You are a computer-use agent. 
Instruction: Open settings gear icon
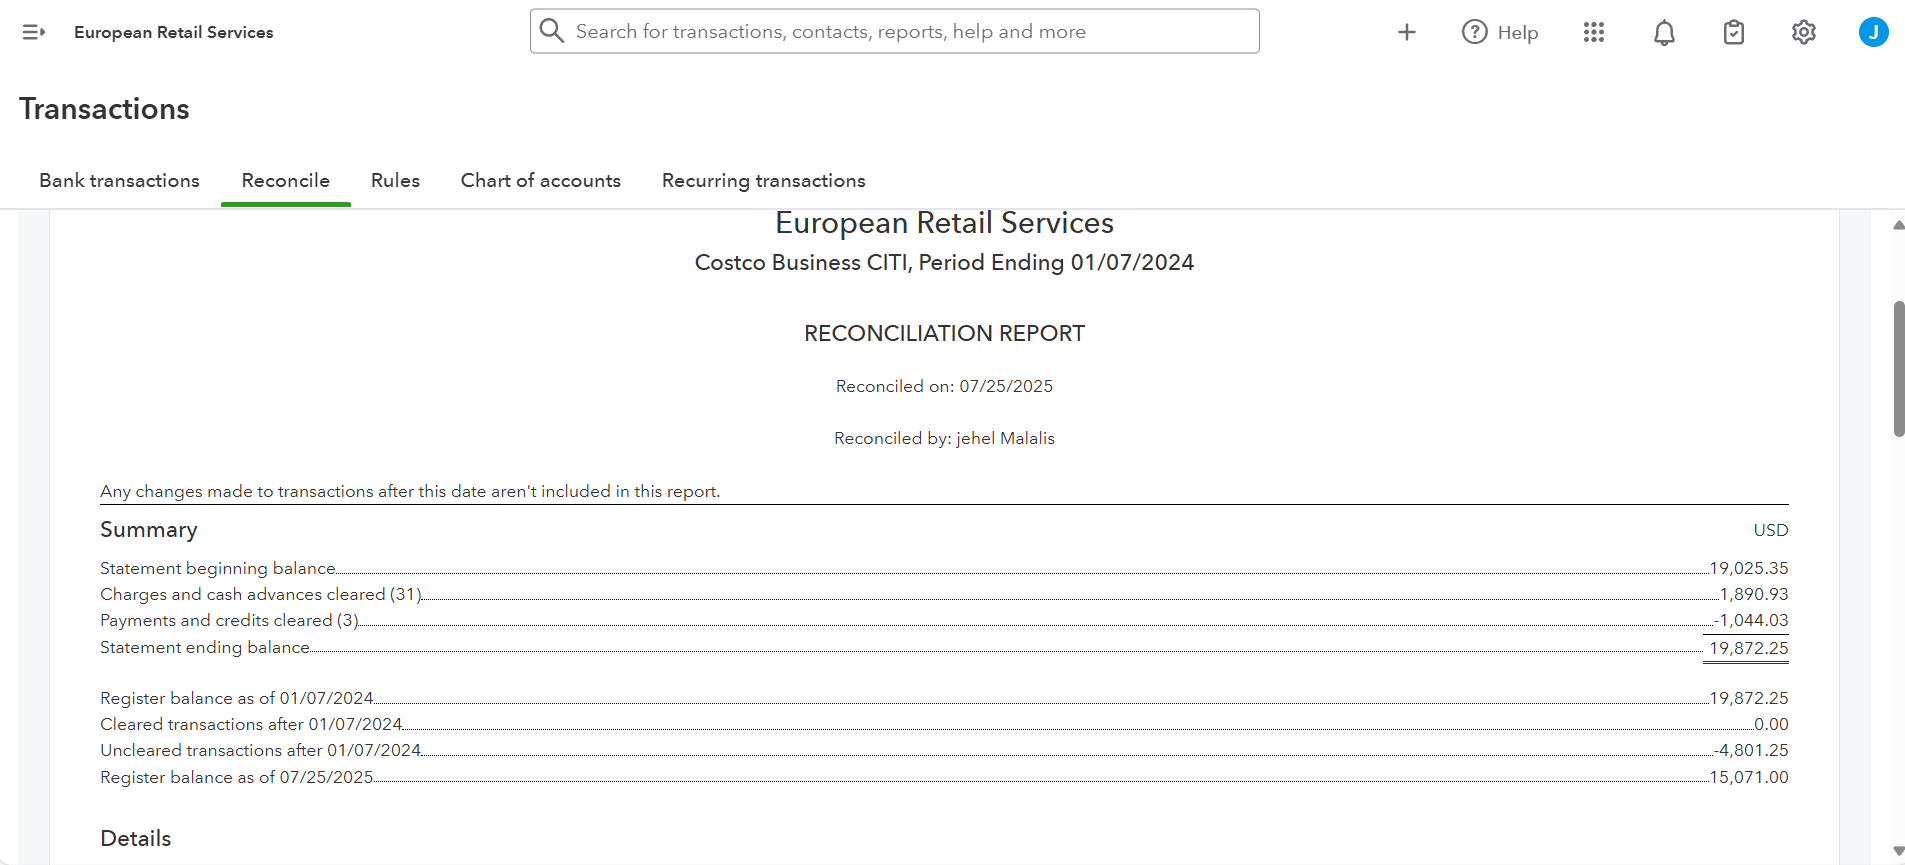1804,32
